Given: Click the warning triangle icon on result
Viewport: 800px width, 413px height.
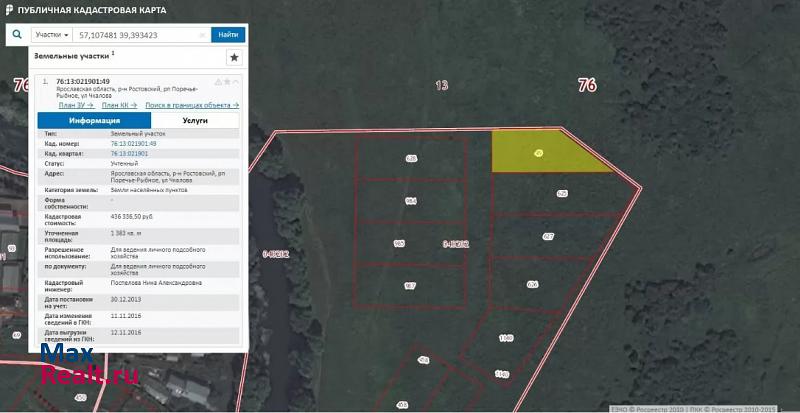Looking at the screenshot, I should point(219,81).
